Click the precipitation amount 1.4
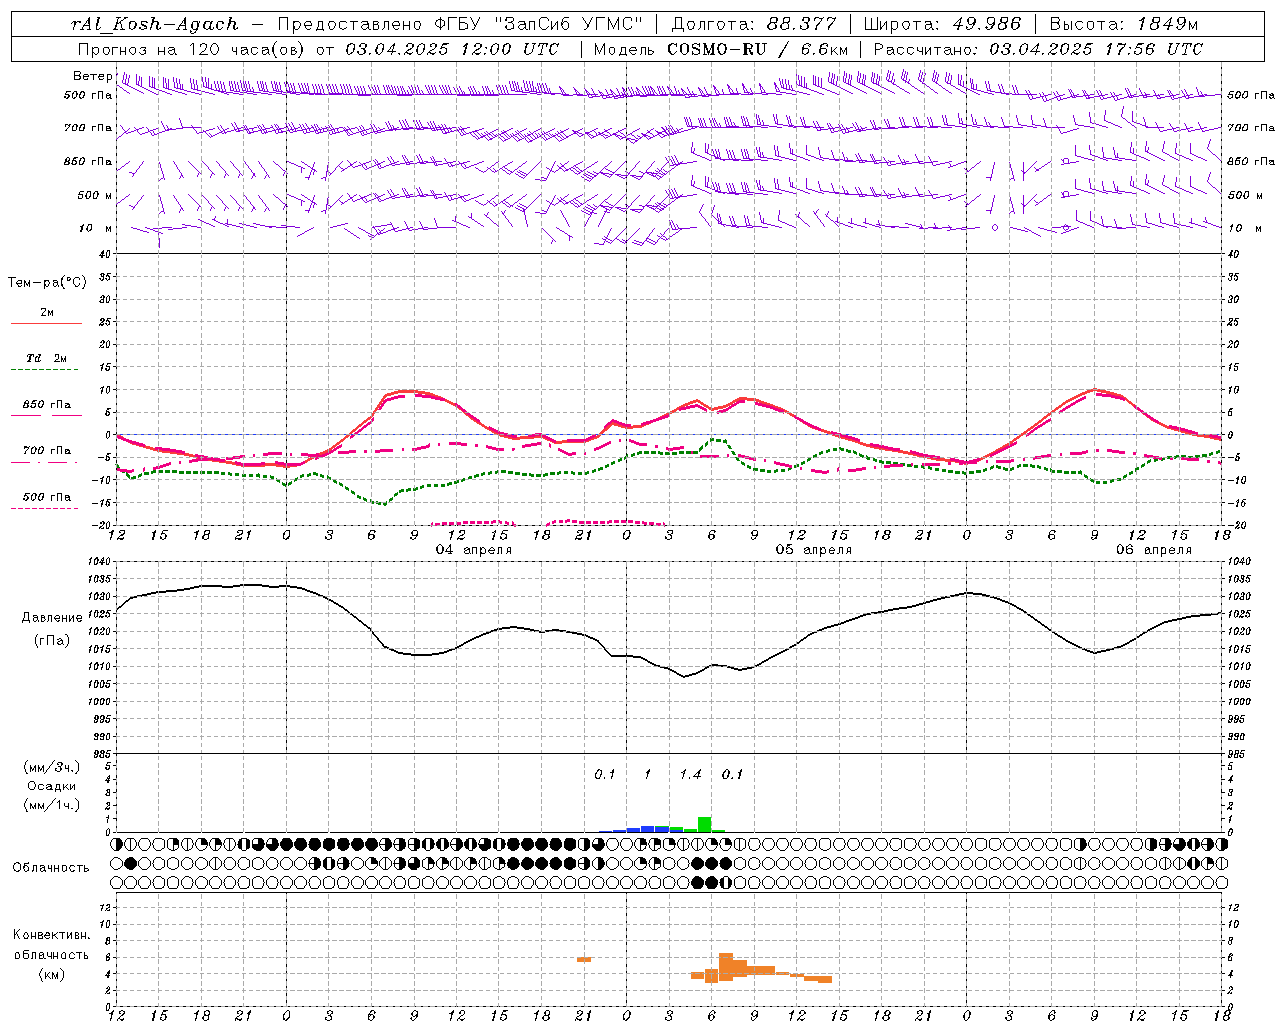Screen dimensions: 1280x1024 (690, 774)
